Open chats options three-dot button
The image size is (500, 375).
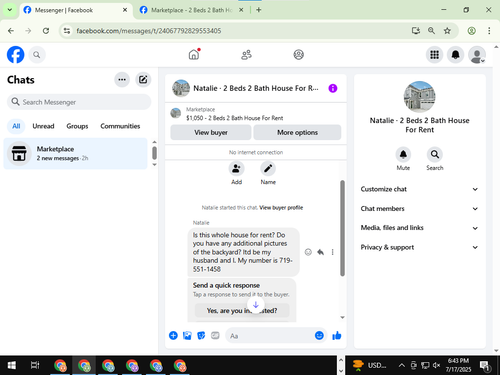click(x=122, y=80)
